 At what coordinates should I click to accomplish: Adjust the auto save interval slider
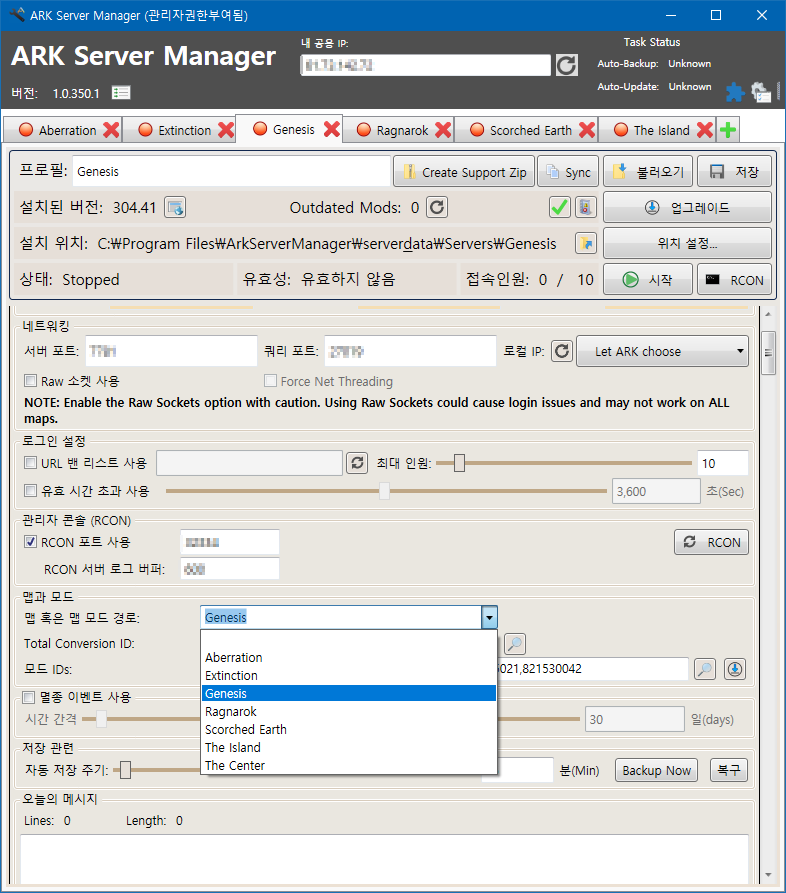pos(125,771)
